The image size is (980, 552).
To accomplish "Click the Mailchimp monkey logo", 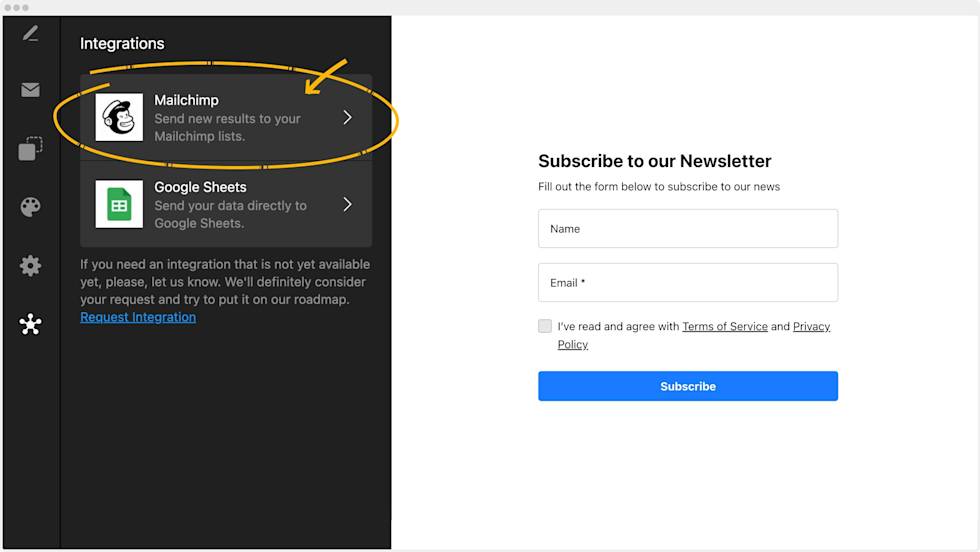I will (120, 118).
